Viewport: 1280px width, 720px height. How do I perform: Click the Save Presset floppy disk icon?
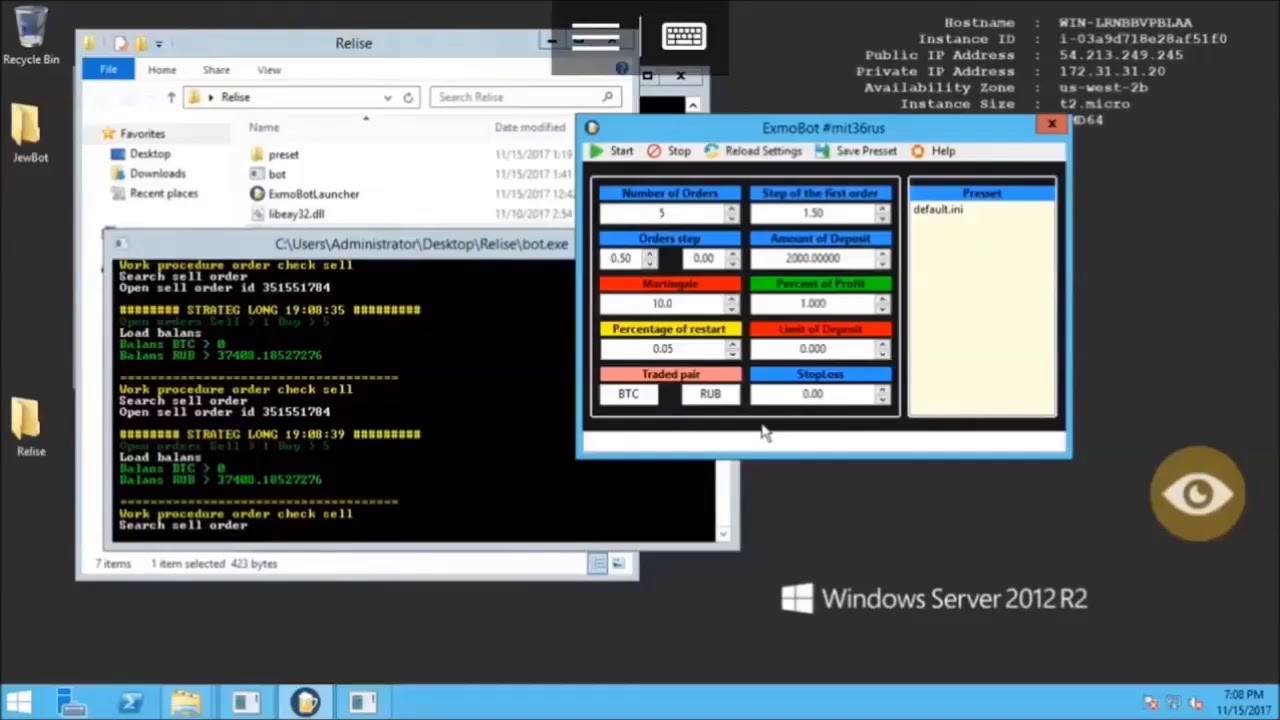[822, 151]
